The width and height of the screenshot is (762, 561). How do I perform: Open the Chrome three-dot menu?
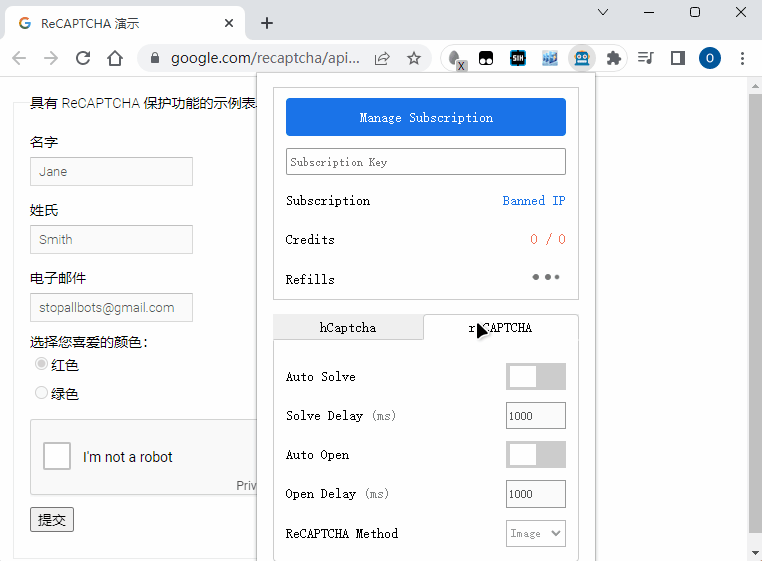(742, 58)
